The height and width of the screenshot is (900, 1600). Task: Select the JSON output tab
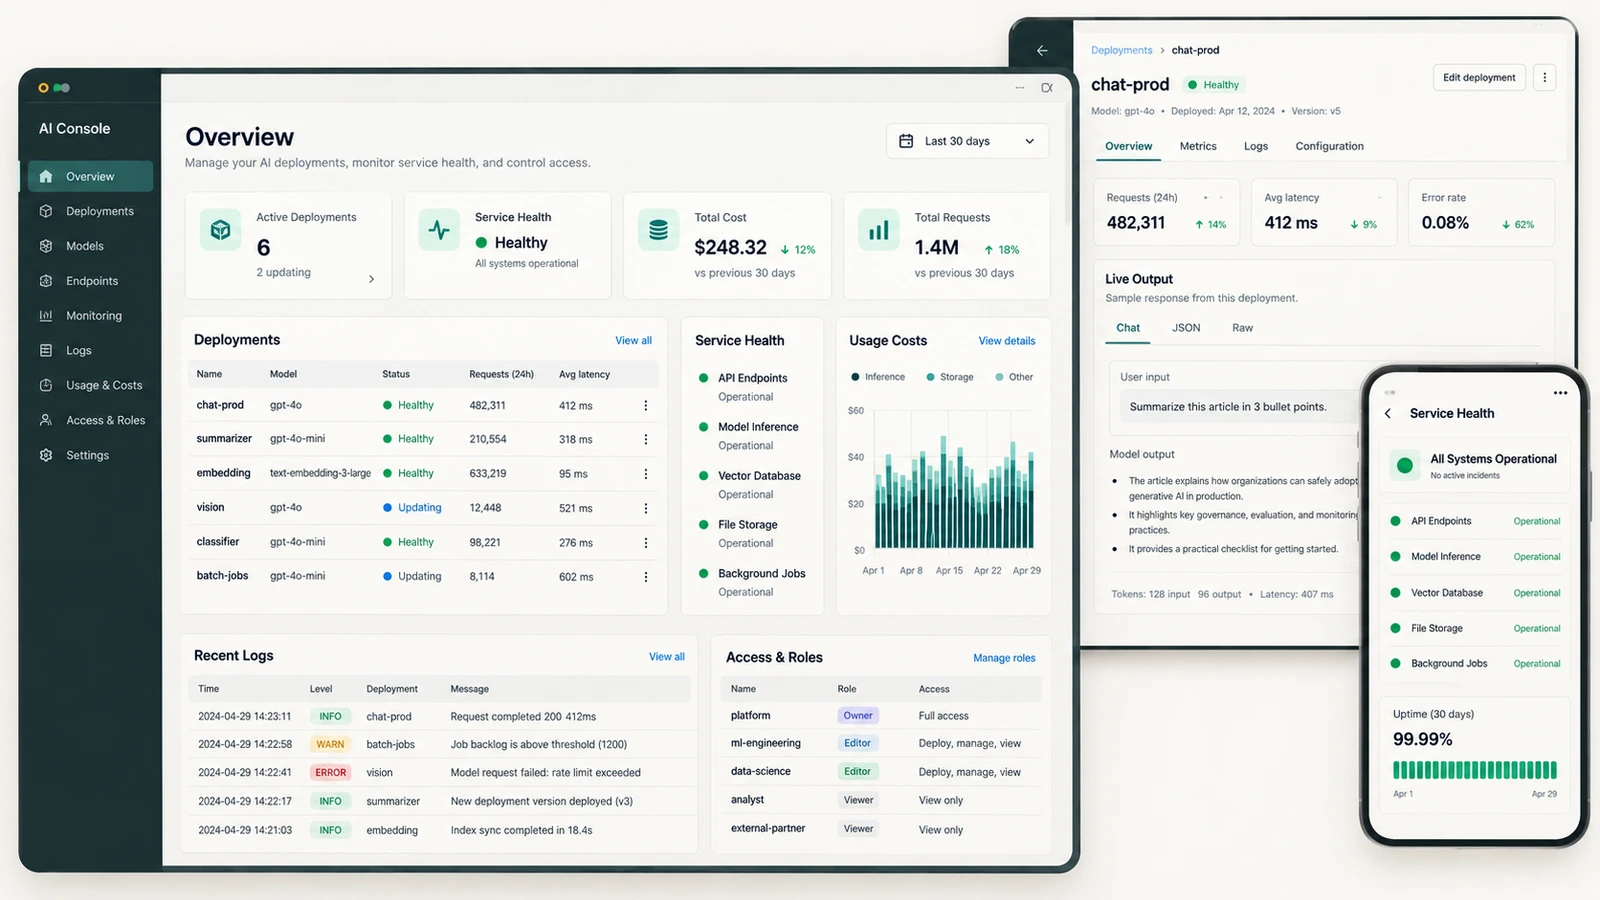pyautogui.click(x=1186, y=328)
